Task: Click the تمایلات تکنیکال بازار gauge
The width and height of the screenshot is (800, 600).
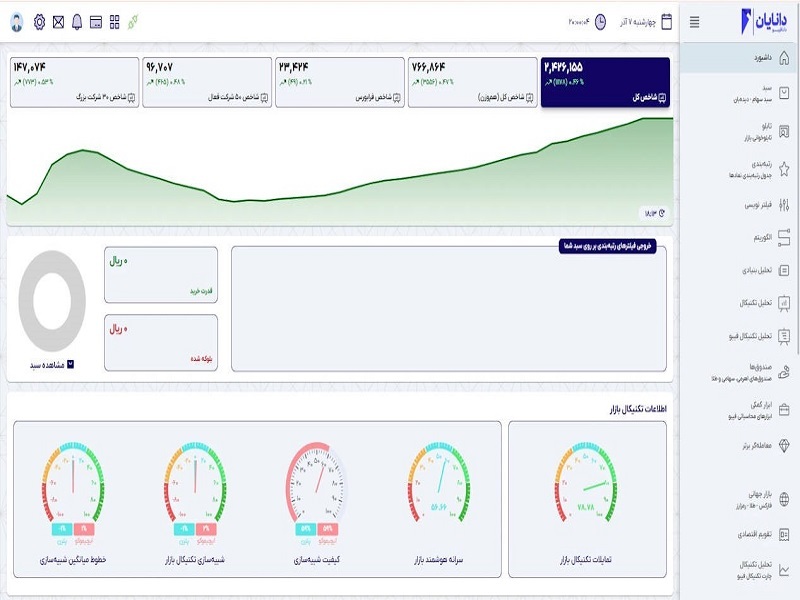Action: (586, 482)
